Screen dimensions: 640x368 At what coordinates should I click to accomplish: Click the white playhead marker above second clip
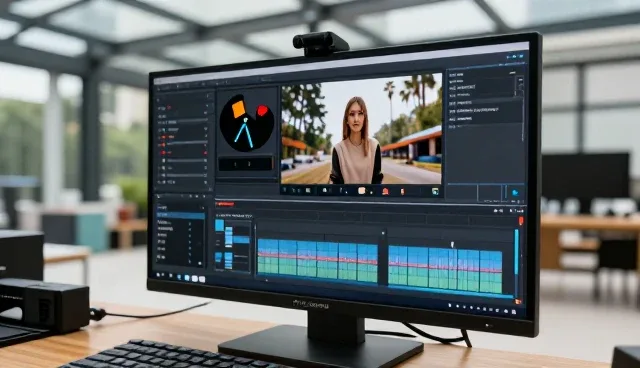452,245
